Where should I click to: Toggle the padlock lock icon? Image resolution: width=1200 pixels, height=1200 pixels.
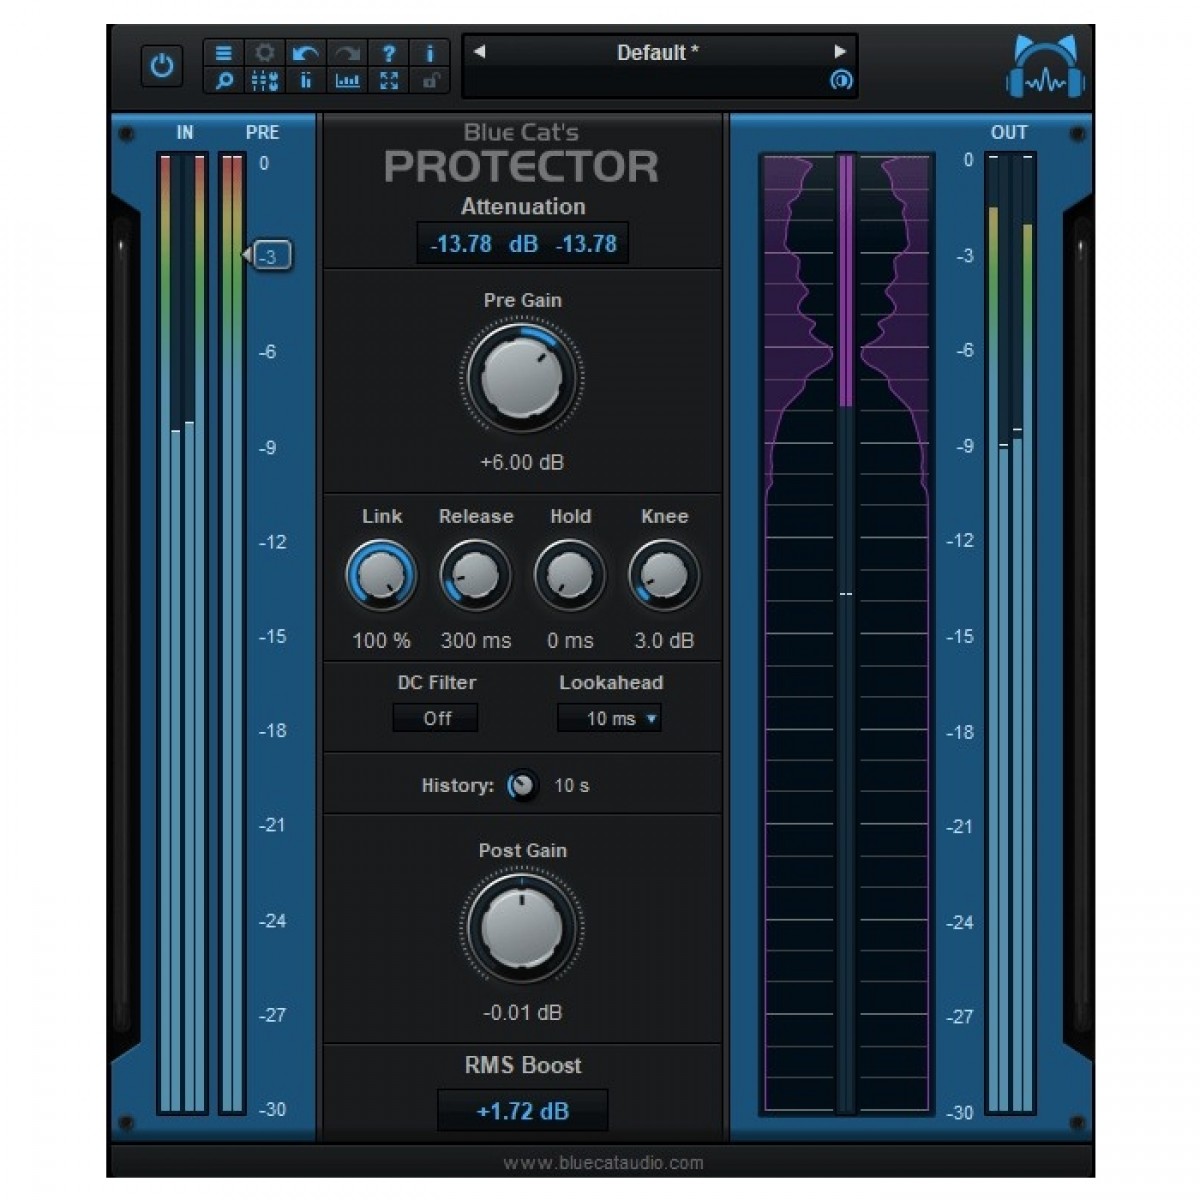pyautogui.click(x=430, y=81)
